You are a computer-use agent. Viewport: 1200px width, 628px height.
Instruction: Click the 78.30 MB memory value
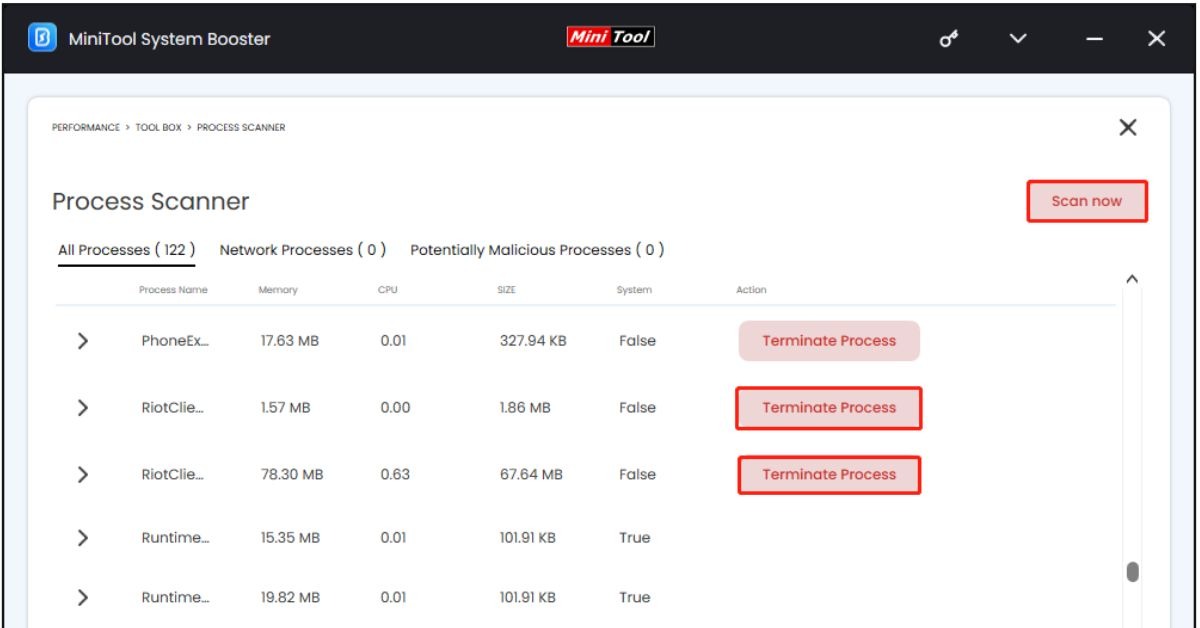(x=292, y=475)
